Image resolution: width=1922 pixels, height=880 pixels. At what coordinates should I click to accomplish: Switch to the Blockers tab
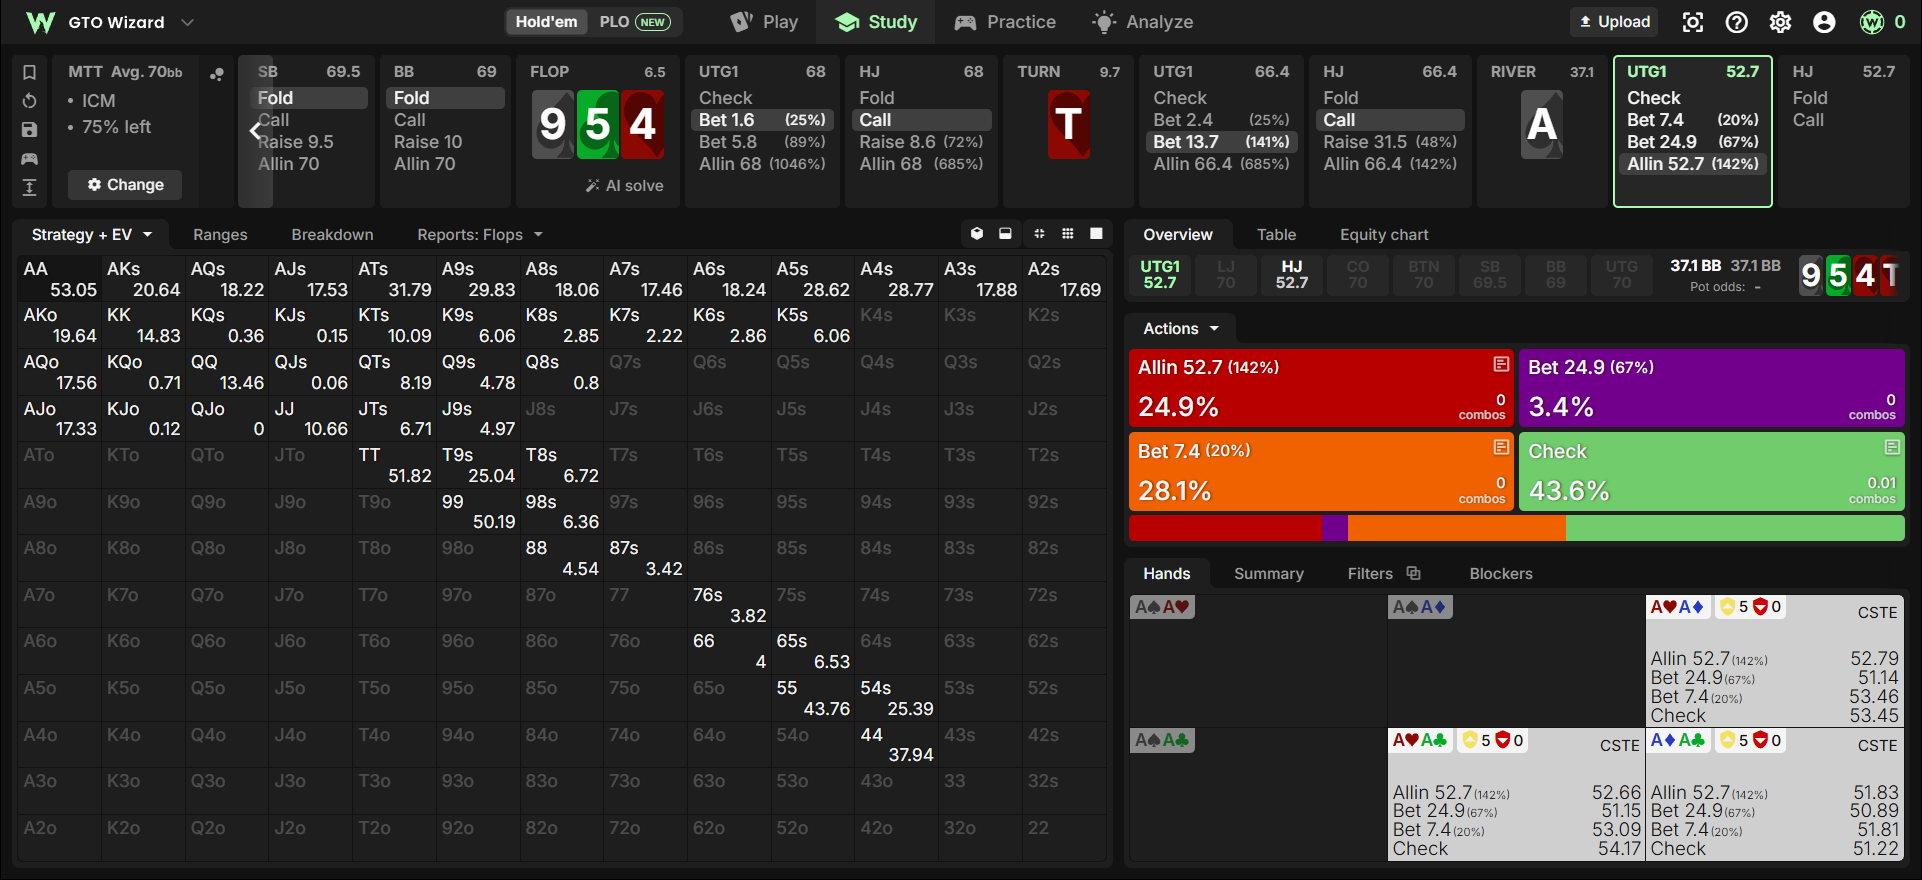(x=1500, y=574)
